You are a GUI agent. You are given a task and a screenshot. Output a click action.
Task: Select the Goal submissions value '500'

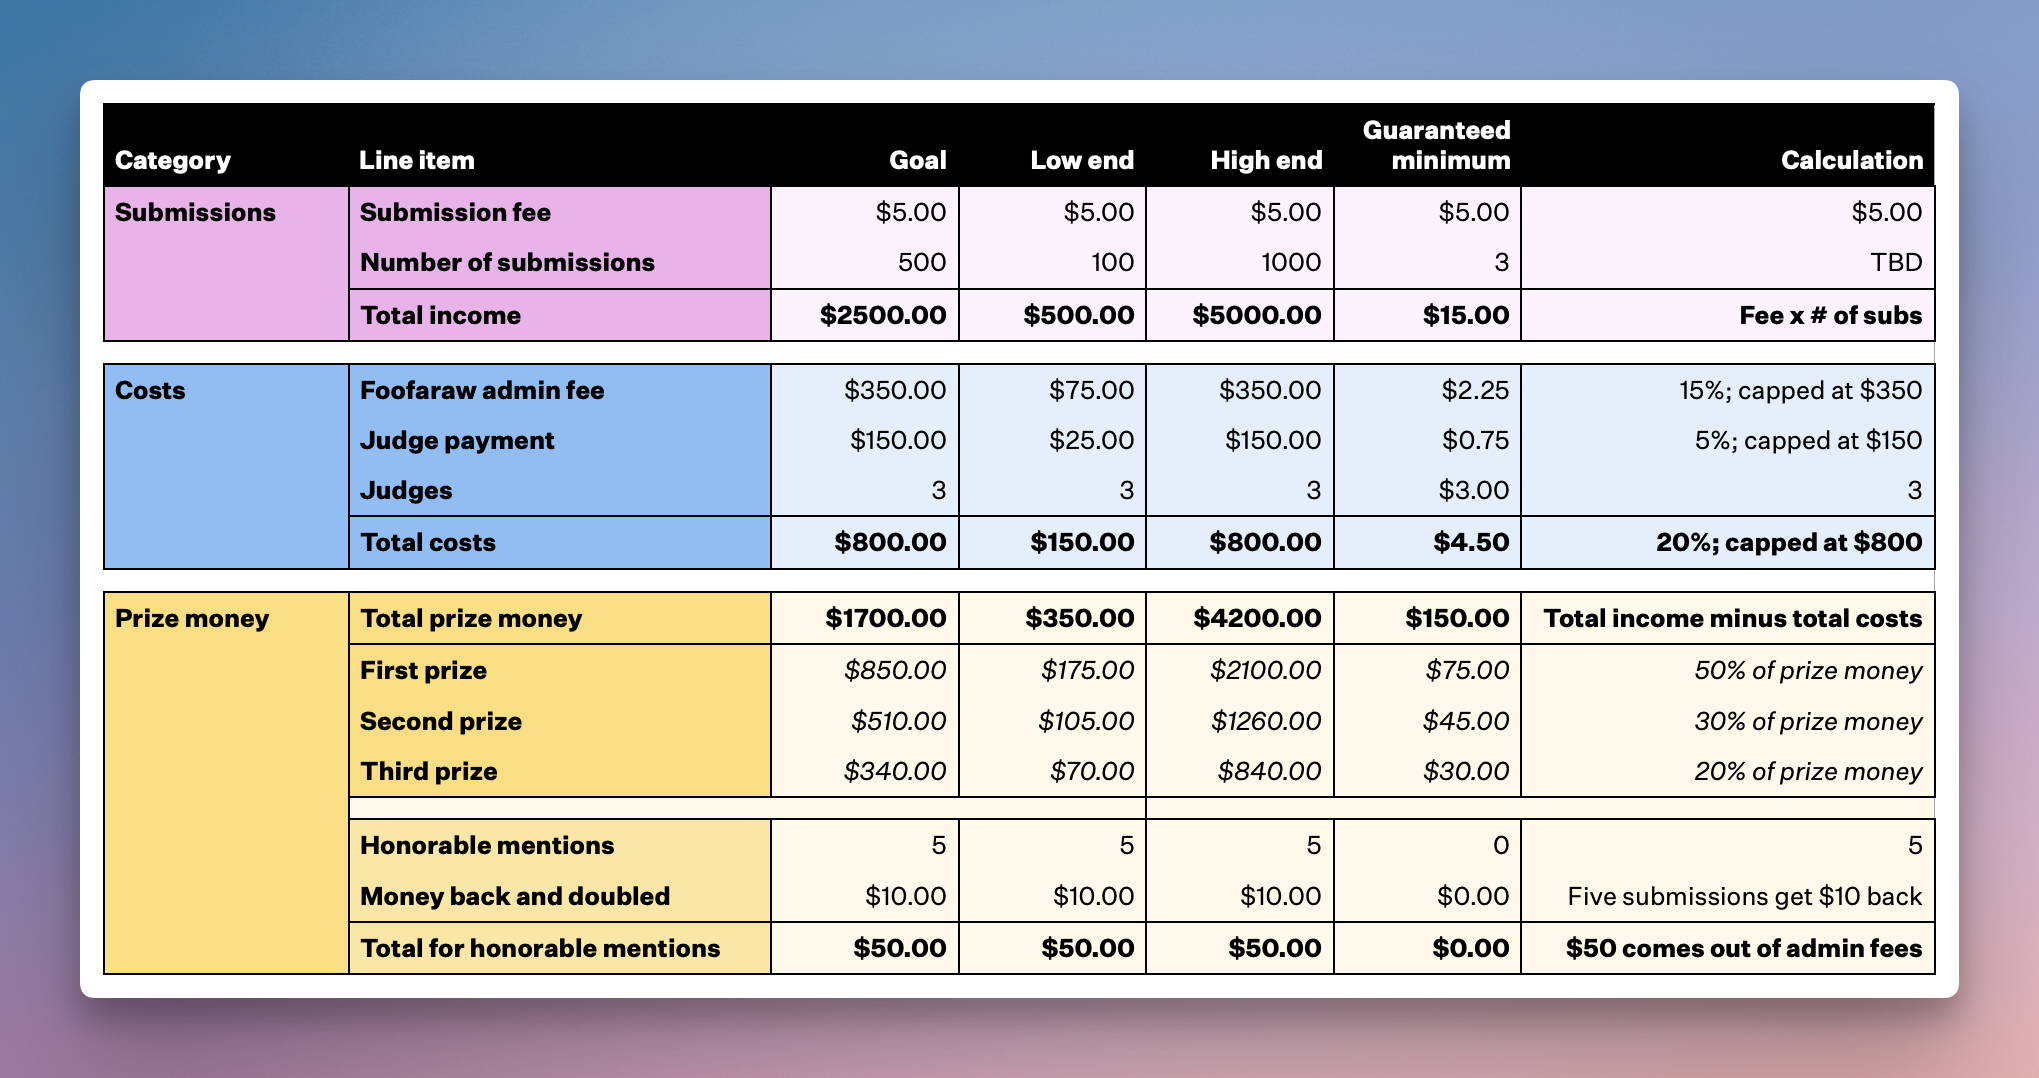pyautogui.click(x=922, y=262)
